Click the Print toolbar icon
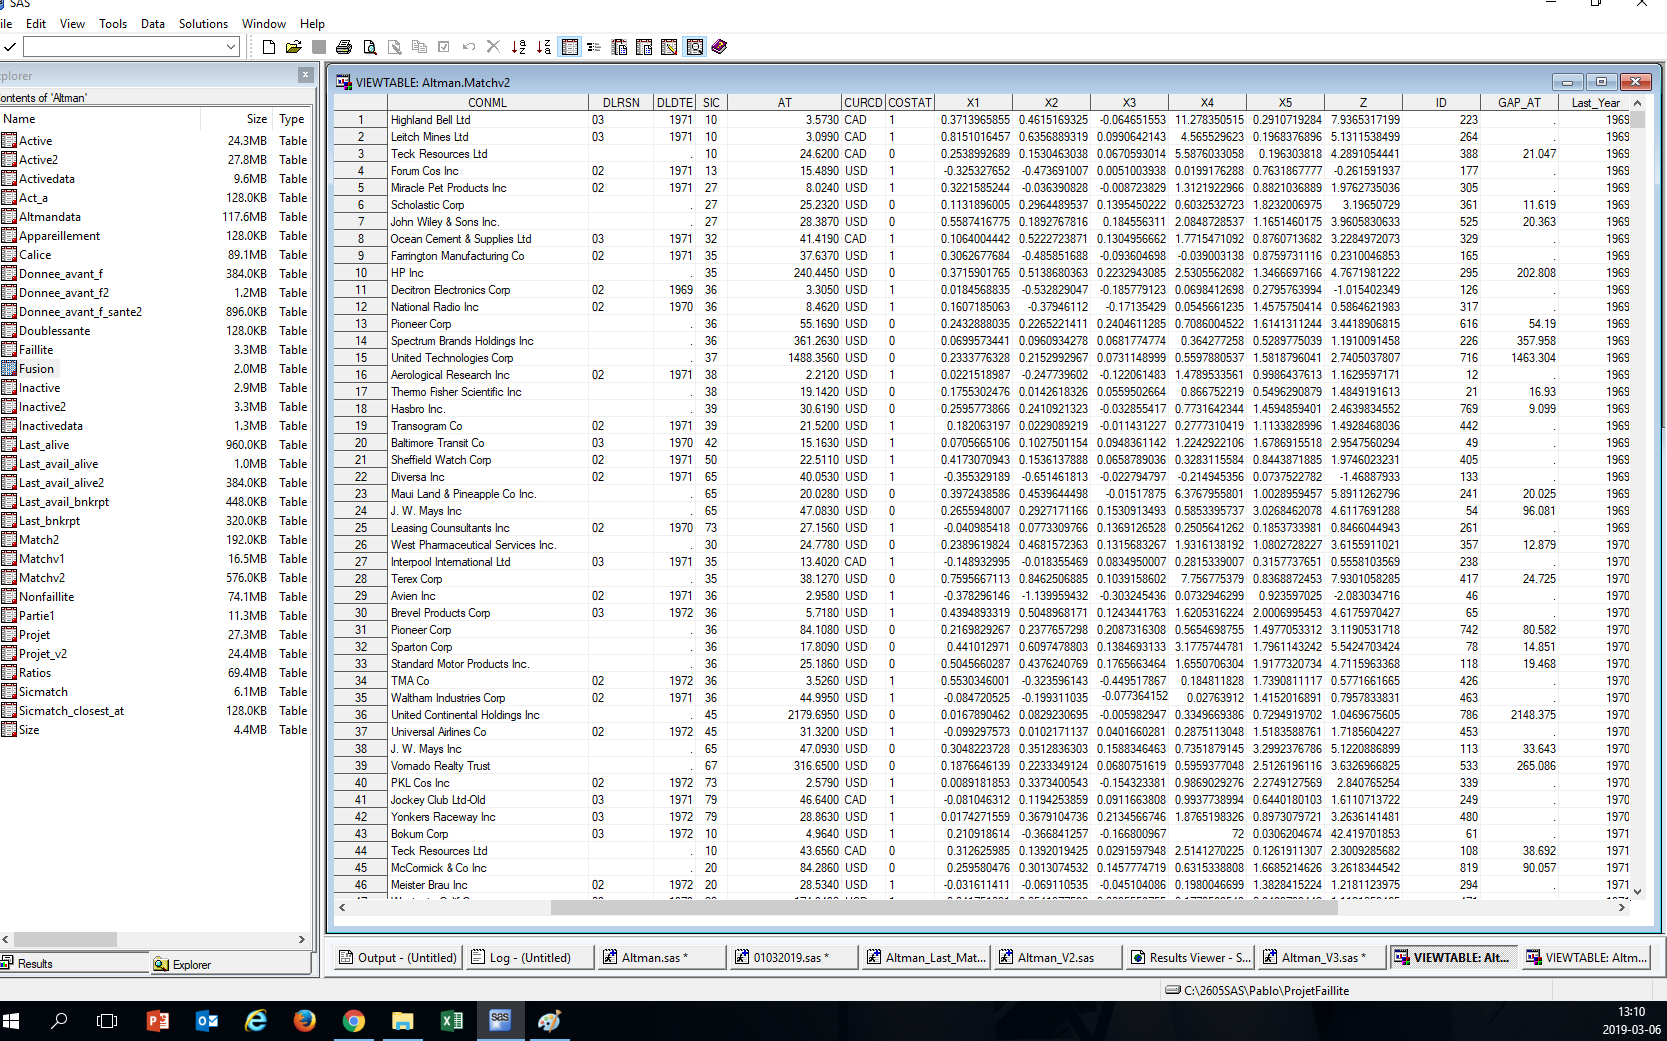 click(x=344, y=47)
